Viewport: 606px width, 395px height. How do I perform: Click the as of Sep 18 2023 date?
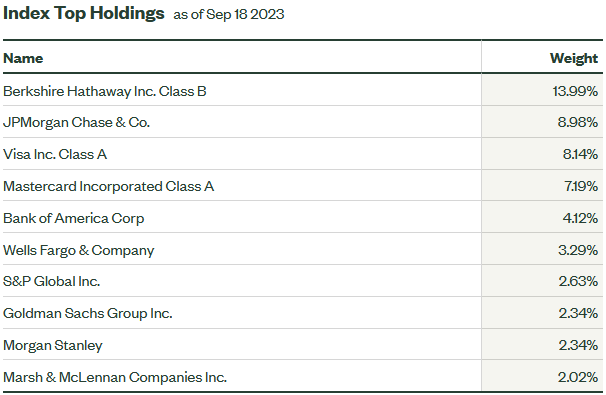229,14
